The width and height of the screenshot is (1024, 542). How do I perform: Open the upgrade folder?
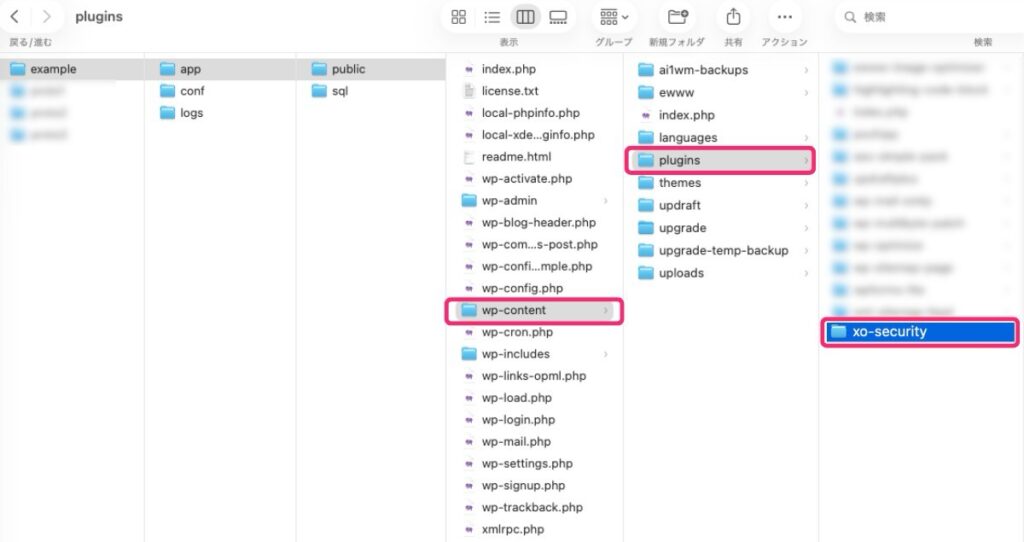(682, 228)
